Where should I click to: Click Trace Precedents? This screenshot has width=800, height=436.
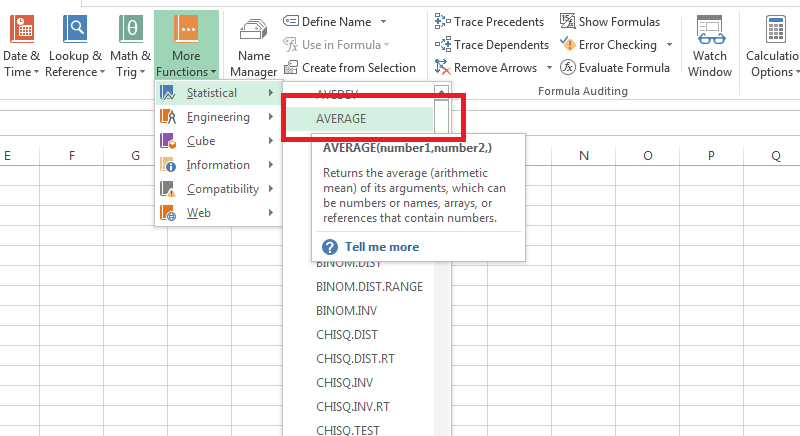click(x=490, y=21)
